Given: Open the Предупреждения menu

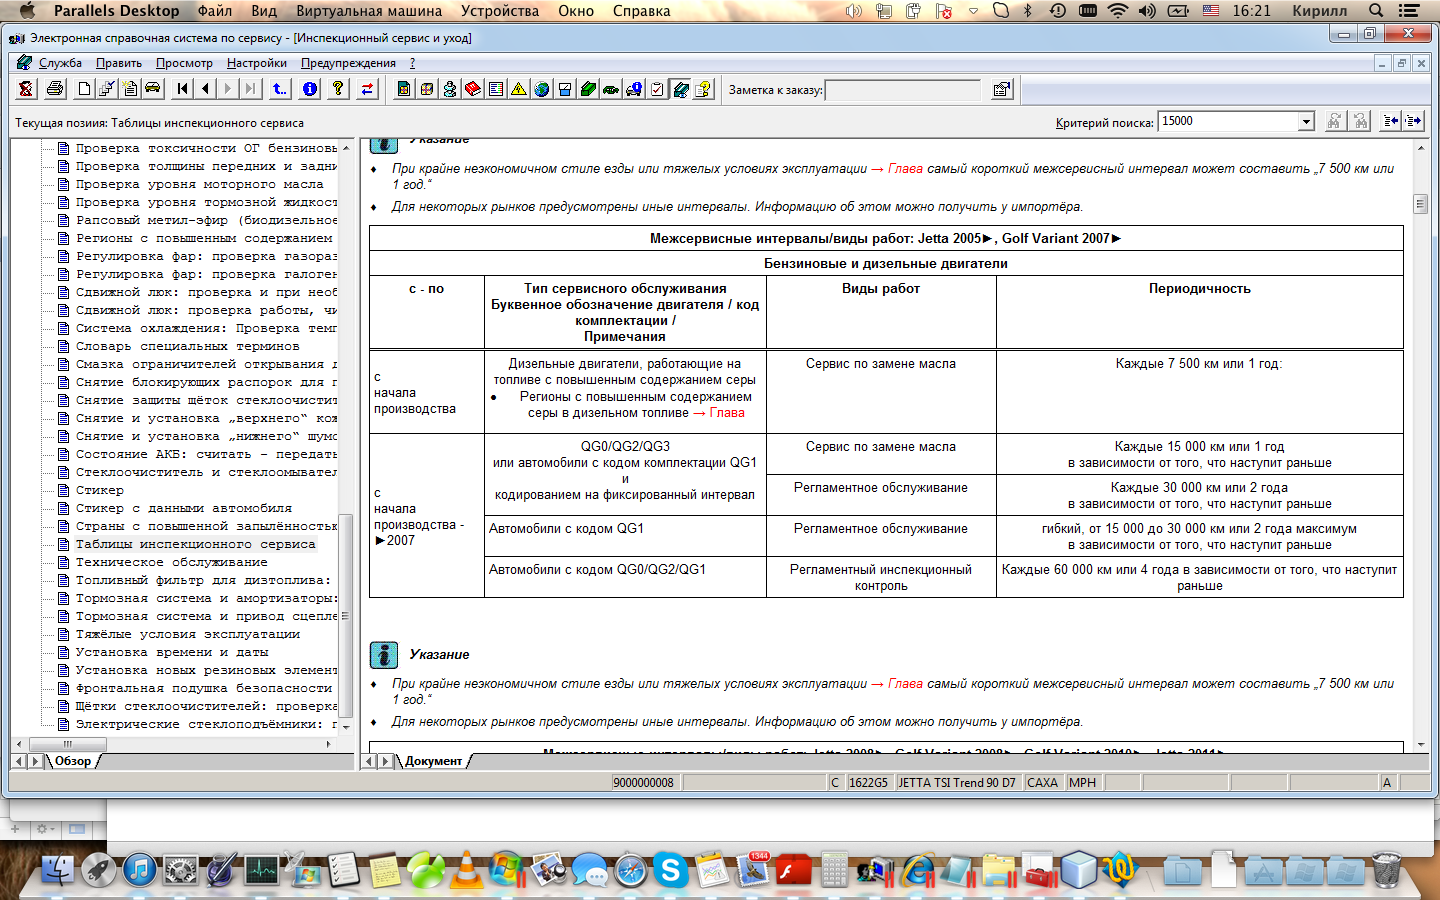Looking at the screenshot, I should coord(348,63).
